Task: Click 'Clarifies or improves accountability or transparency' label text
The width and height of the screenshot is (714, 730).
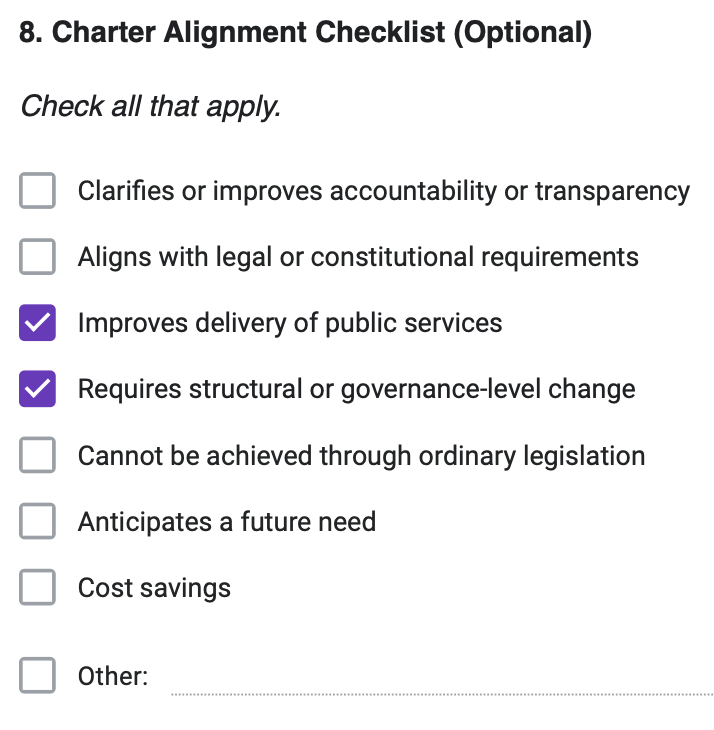Action: 384,191
